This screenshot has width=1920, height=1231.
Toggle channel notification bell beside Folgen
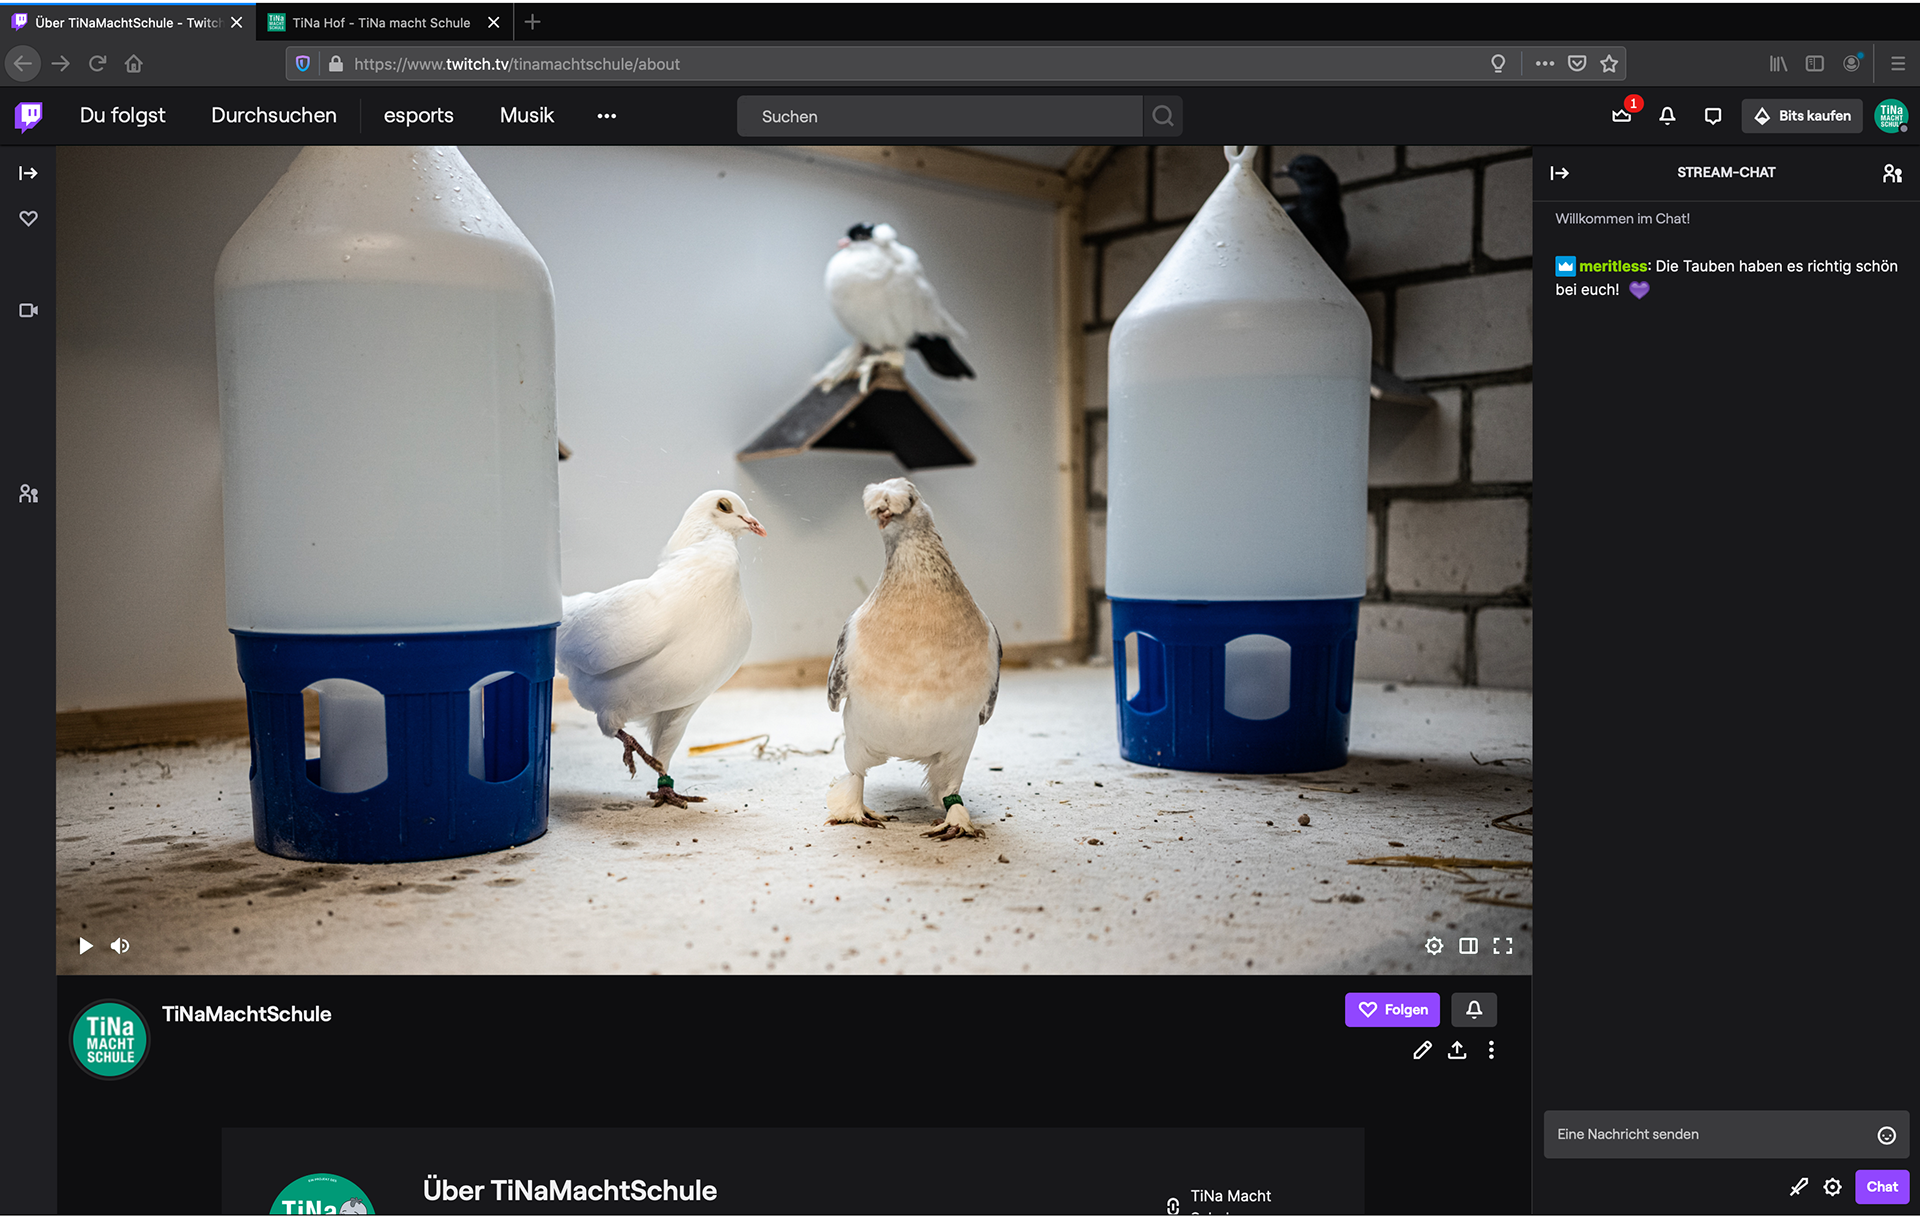tap(1474, 1010)
